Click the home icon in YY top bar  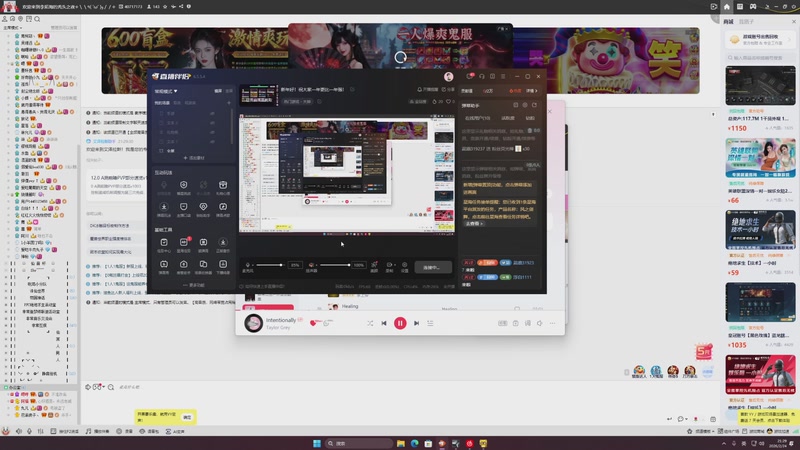click(727, 7)
